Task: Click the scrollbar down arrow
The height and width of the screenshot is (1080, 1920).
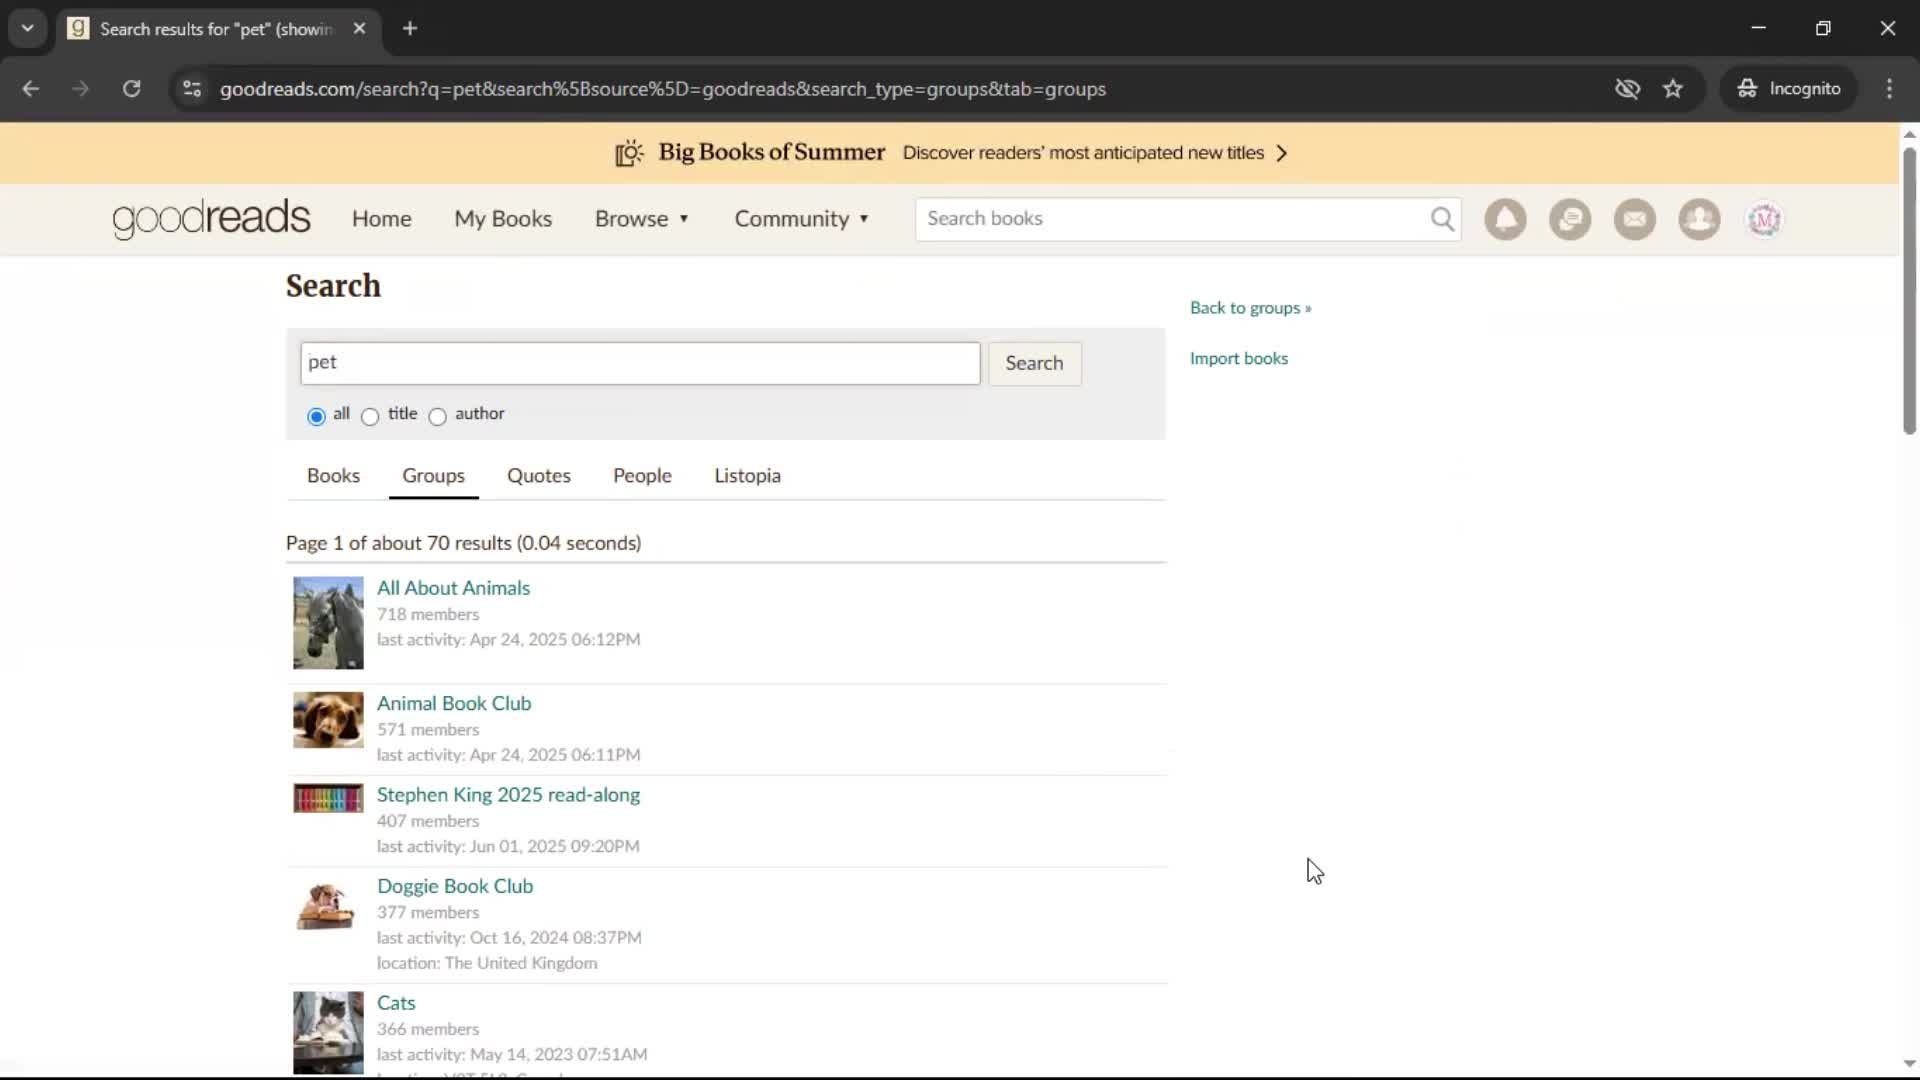Action: pos(1909,1064)
